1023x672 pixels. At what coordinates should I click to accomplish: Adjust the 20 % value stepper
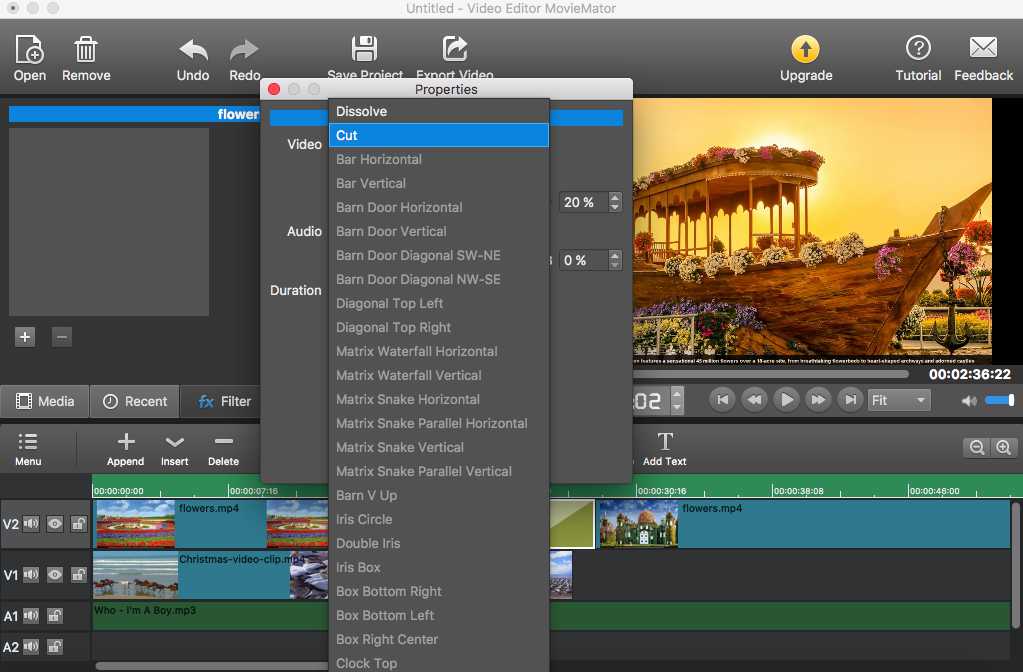[x=615, y=202]
